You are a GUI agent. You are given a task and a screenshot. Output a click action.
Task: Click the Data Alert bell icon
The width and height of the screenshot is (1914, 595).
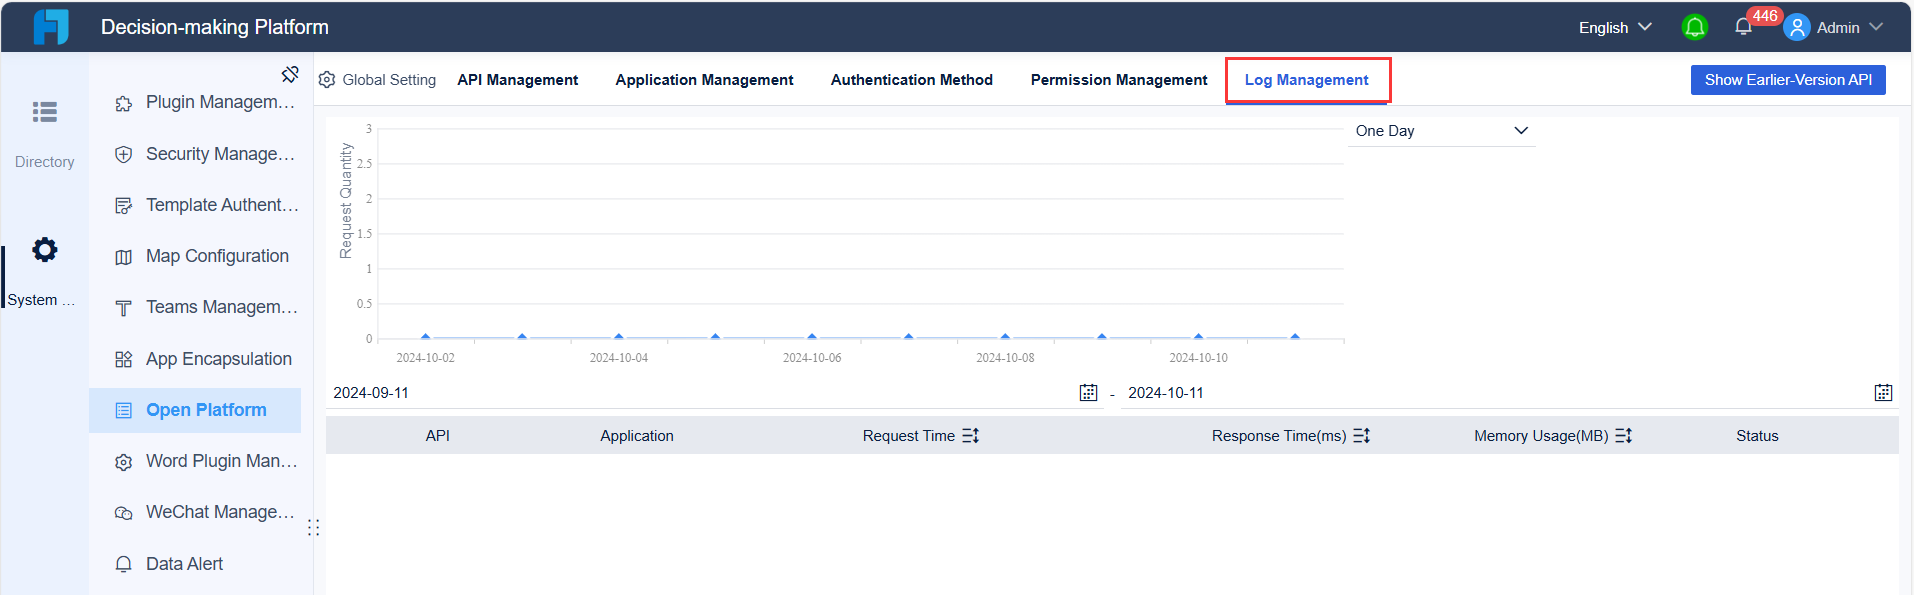click(124, 564)
